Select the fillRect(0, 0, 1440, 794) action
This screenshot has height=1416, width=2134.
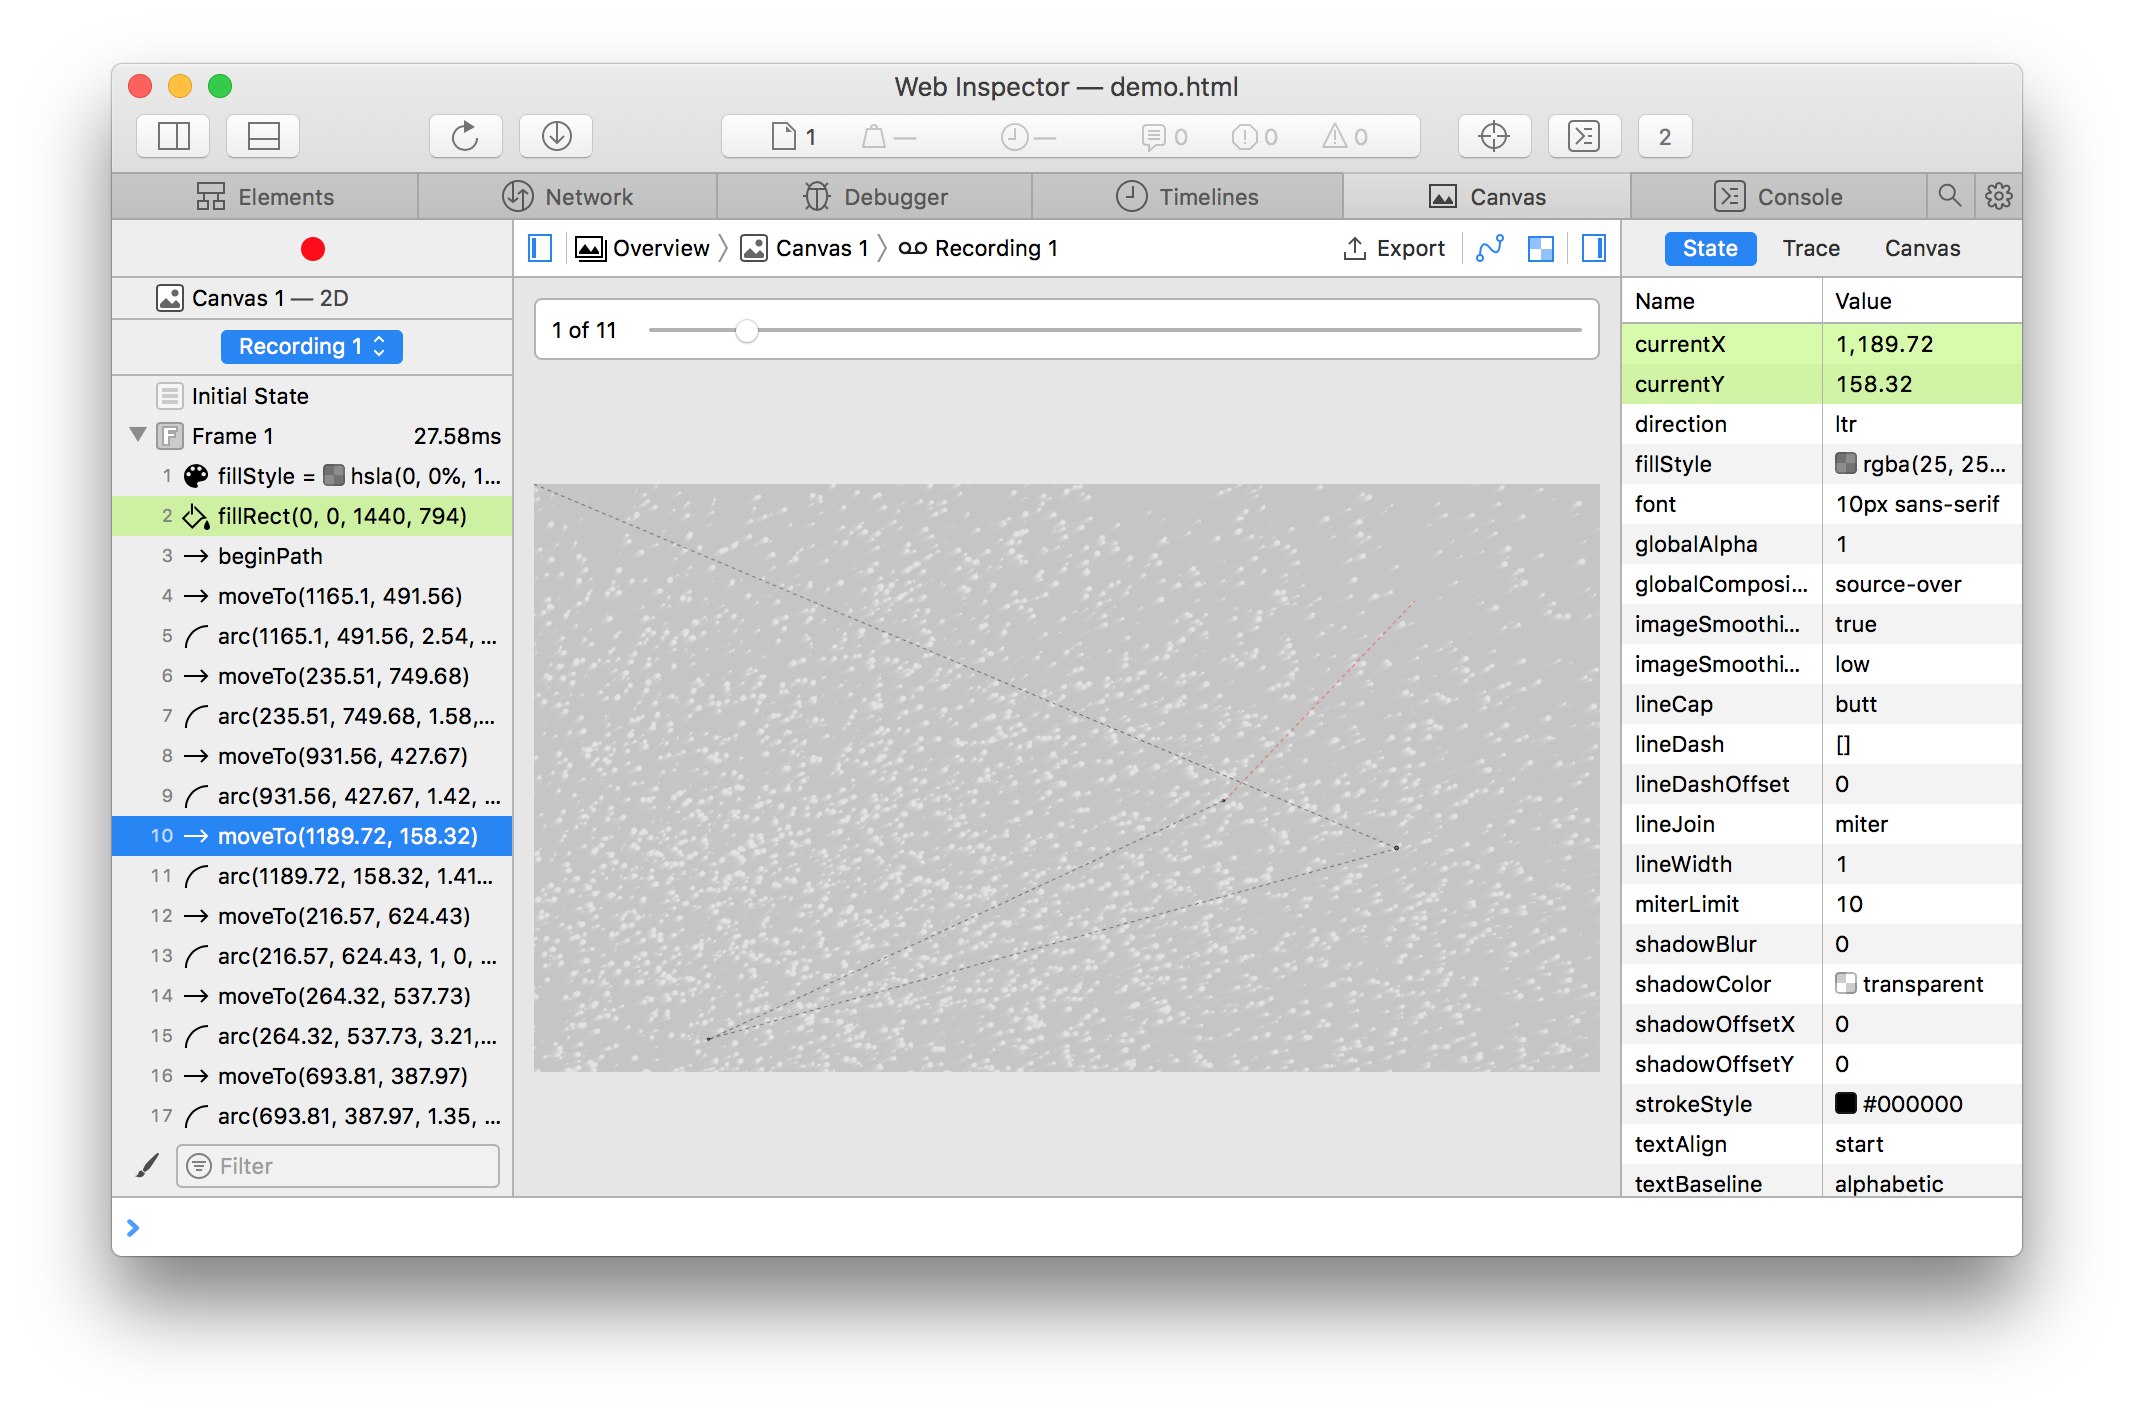pyautogui.click(x=312, y=516)
